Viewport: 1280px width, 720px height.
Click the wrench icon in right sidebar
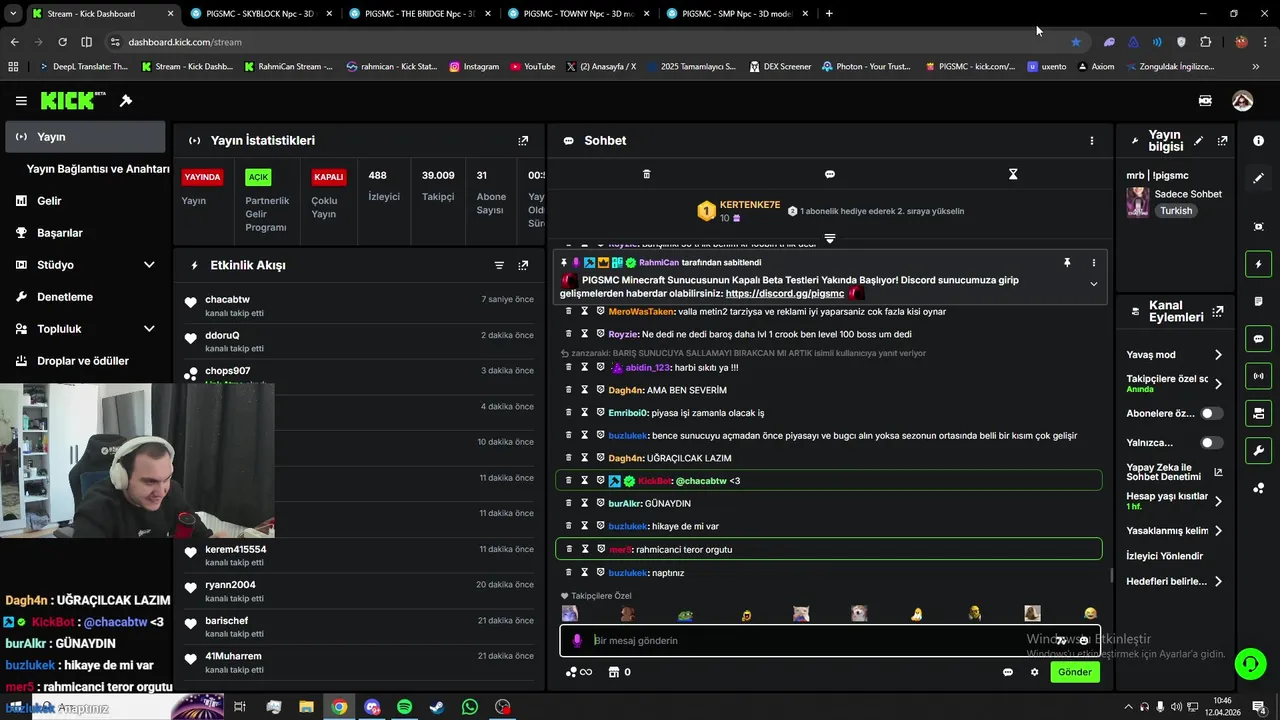1258,450
